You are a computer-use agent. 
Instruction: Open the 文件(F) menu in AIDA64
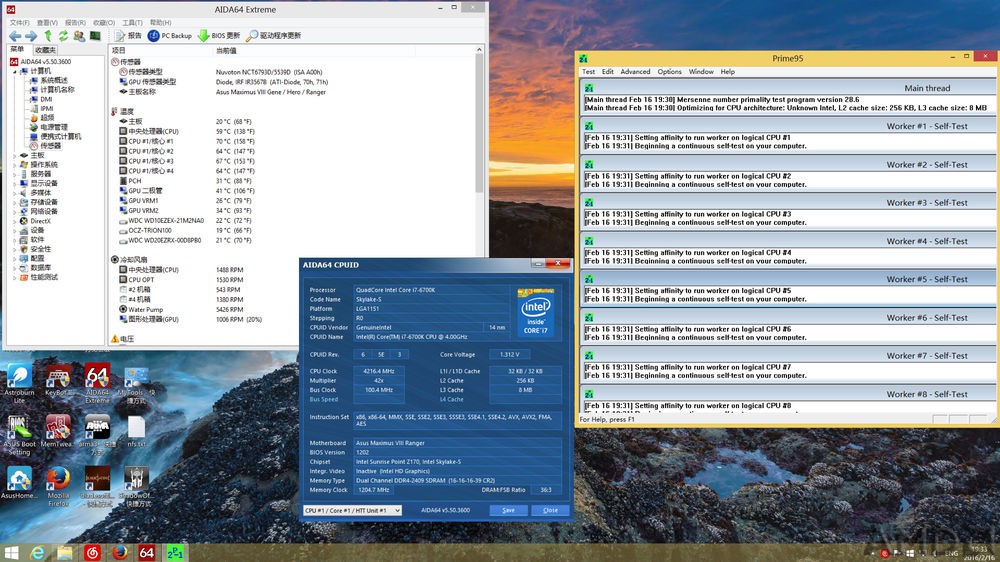[19, 22]
